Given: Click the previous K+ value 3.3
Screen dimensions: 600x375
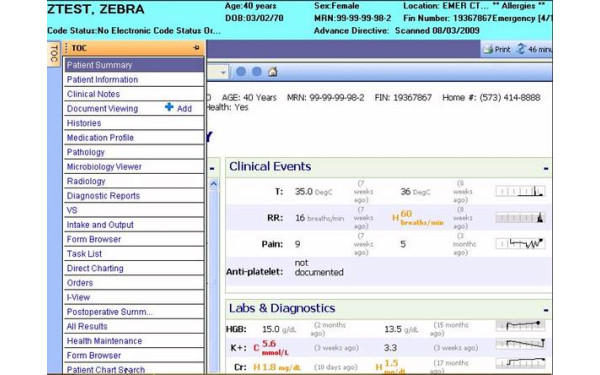Looking at the screenshot, I should coord(390,348).
